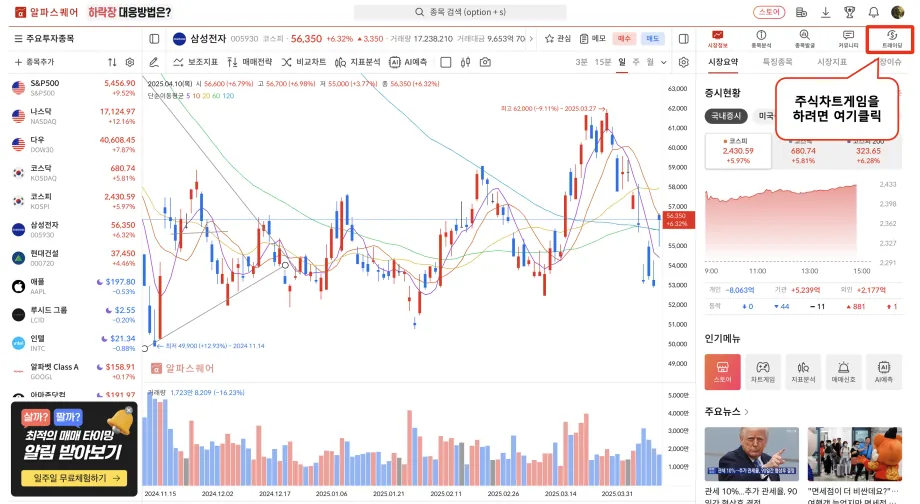The image size is (920, 504).
Task: Select 국내증시 domestic market pill
Action: tap(726, 116)
